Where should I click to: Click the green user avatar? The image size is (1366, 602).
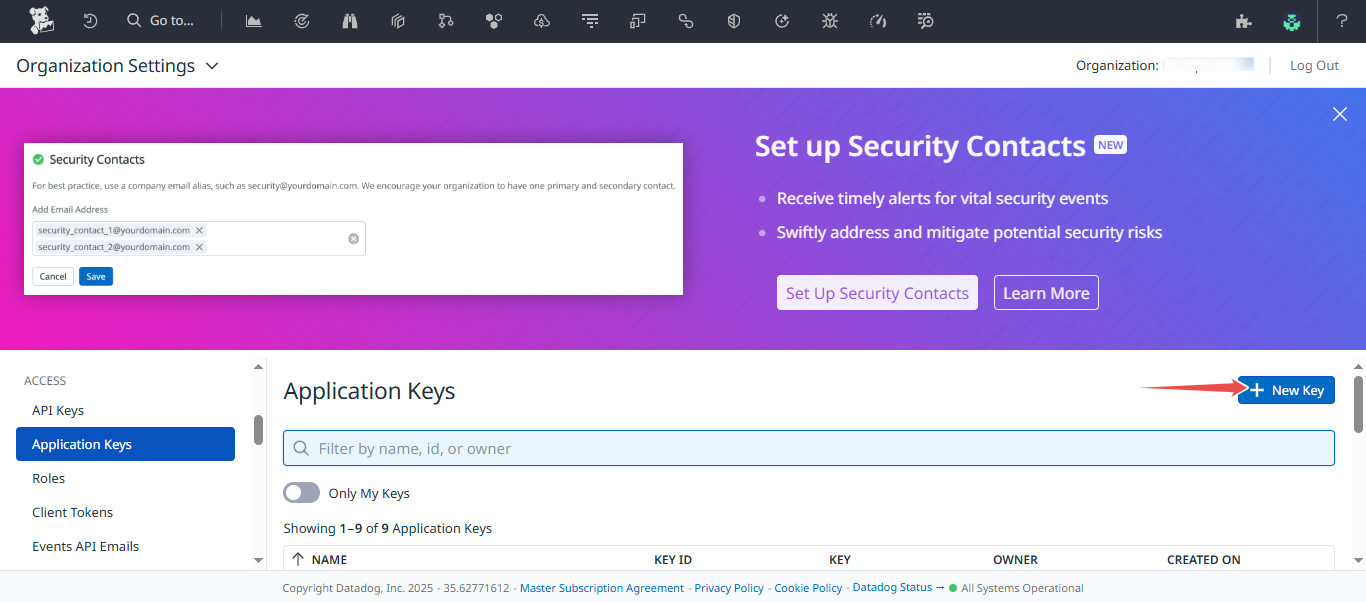pos(1292,20)
